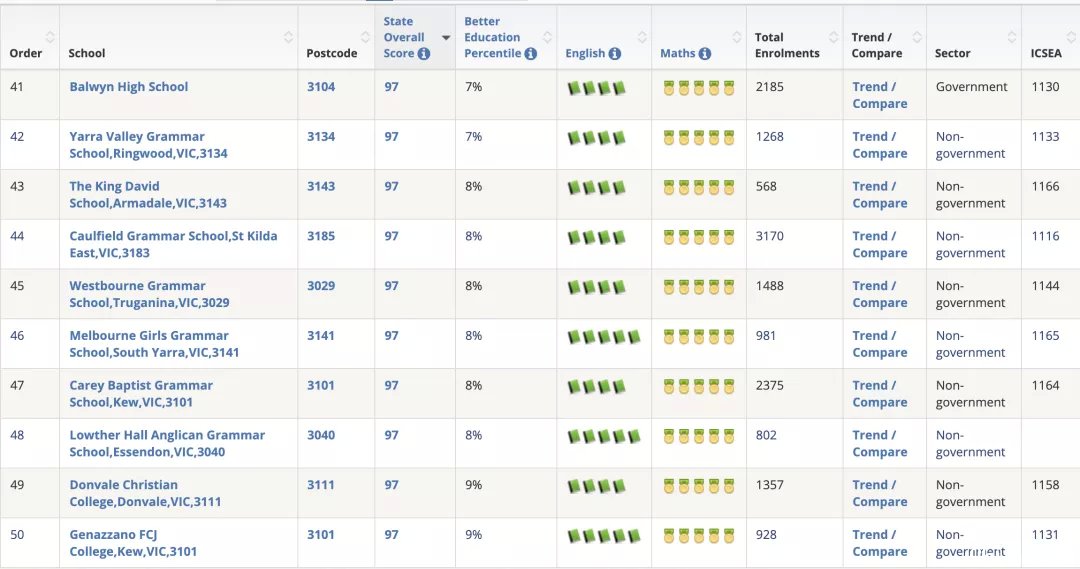
Task: Open Trend / Compare for Balwyn High School
Action: 880,95
